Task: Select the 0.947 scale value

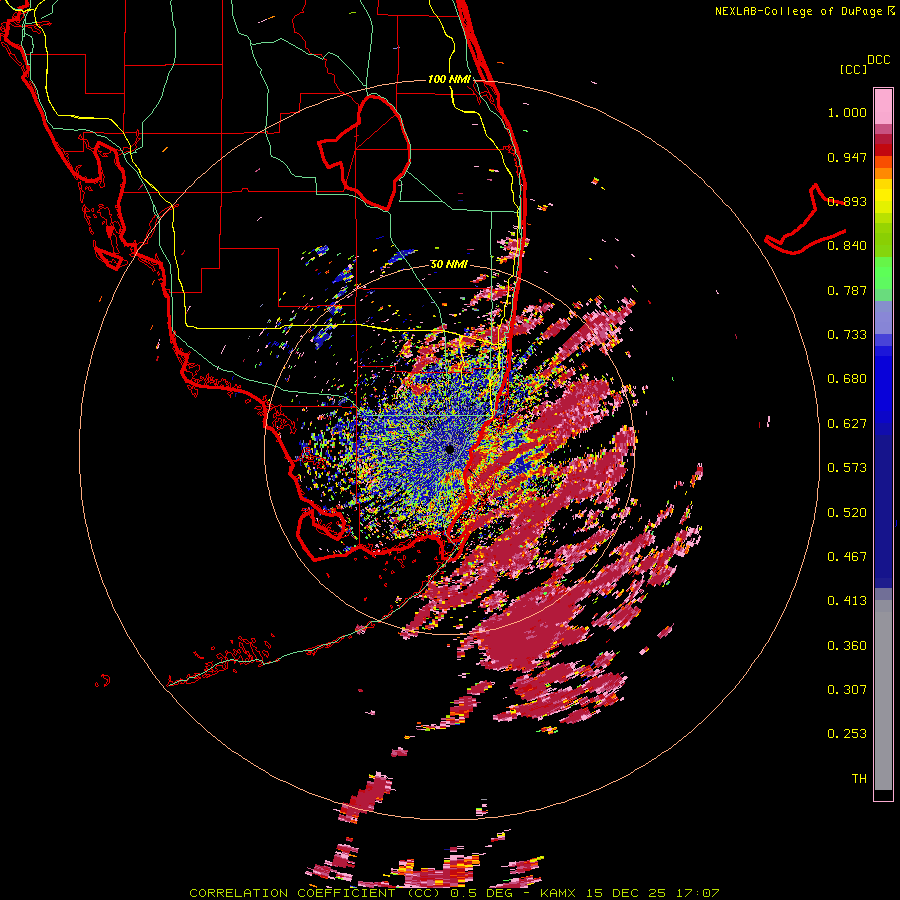Action: click(847, 157)
